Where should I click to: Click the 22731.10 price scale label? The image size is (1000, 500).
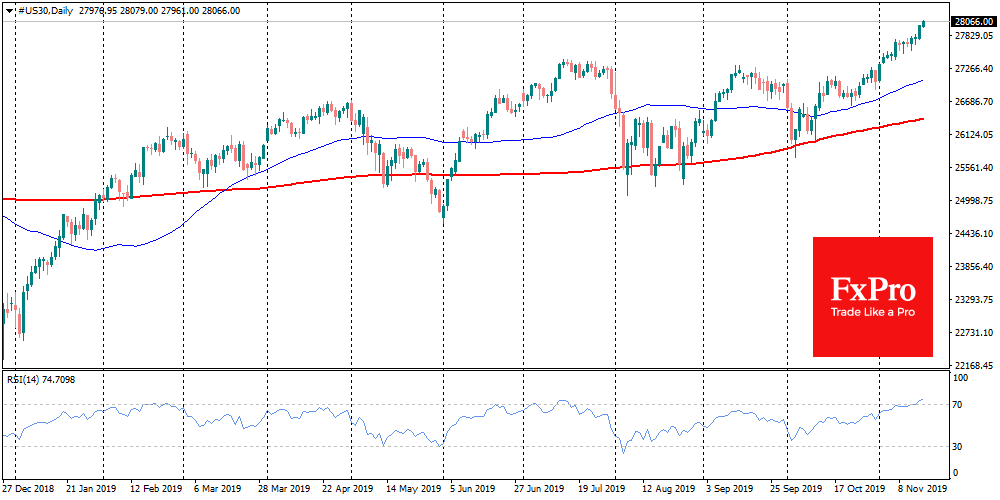tap(972, 333)
